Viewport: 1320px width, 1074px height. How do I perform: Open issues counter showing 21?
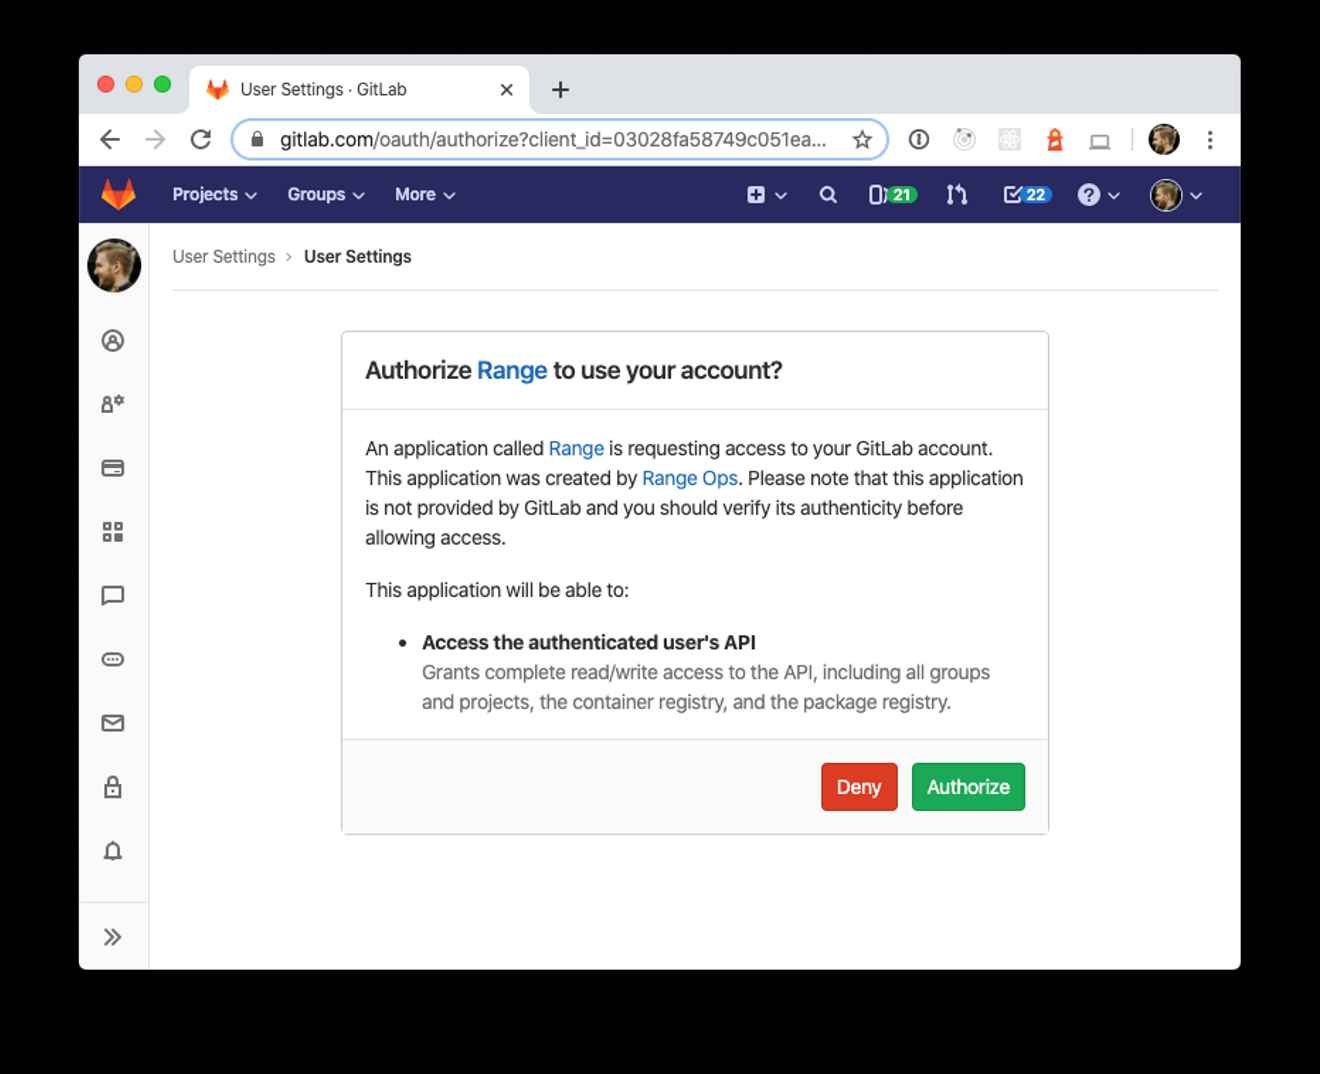[892, 195]
